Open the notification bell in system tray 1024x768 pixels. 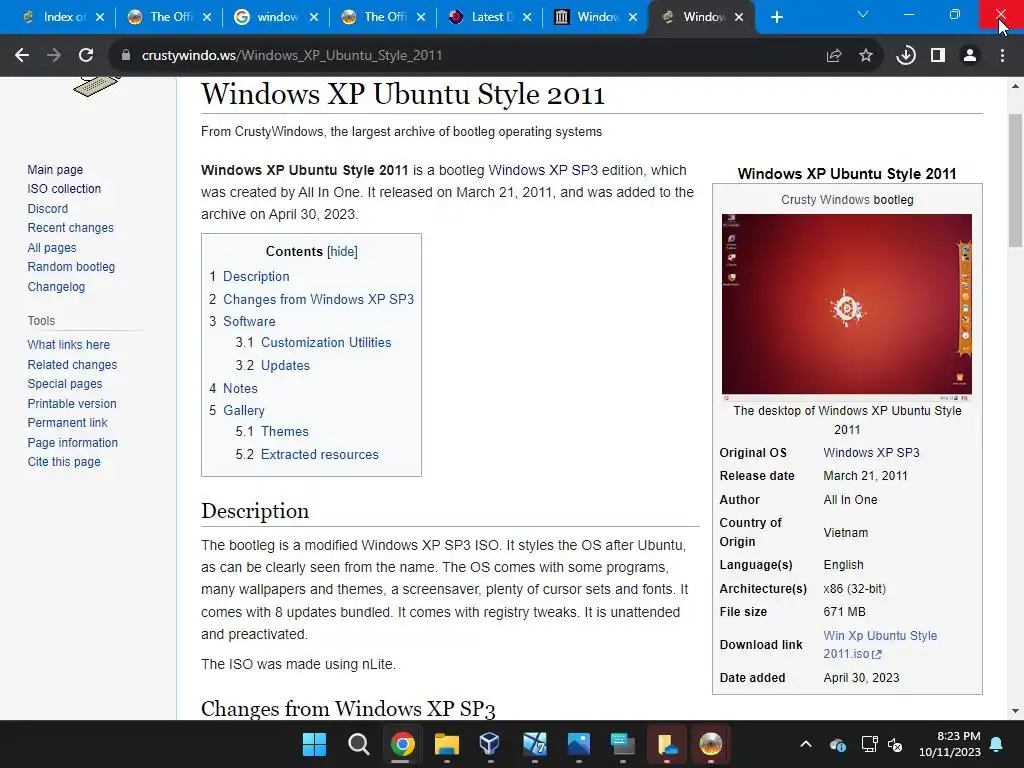(x=997, y=744)
